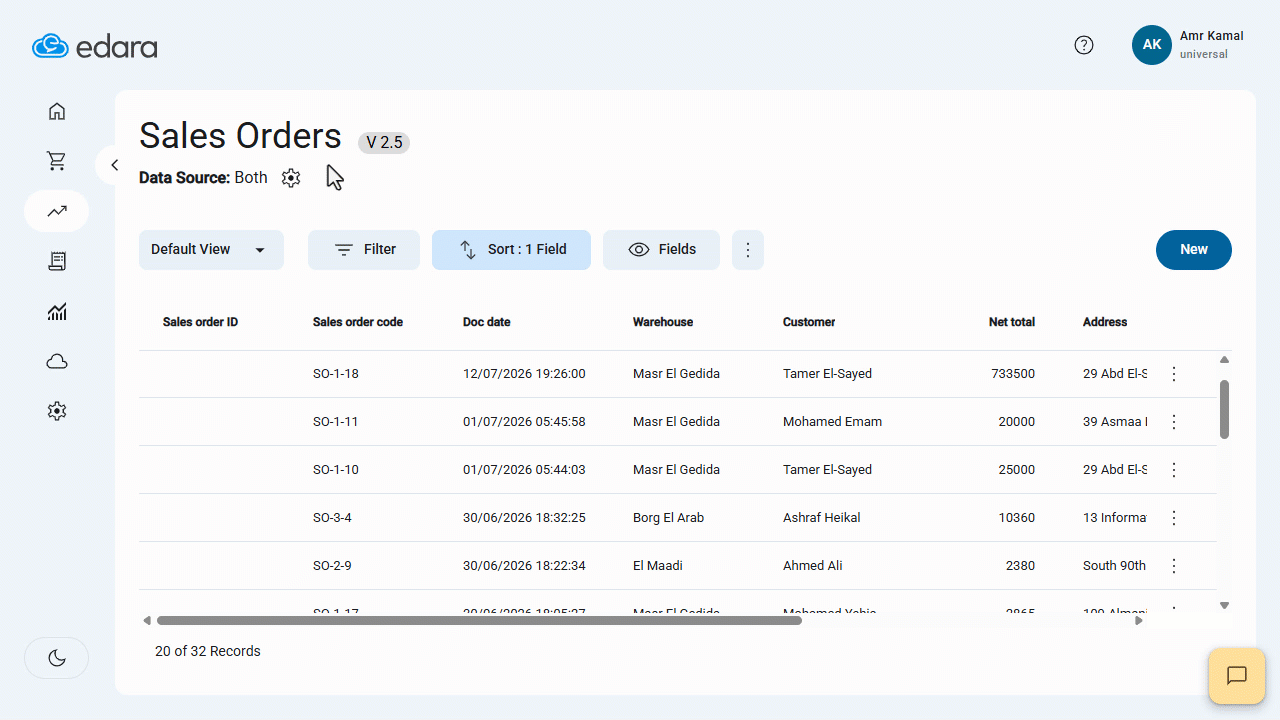The width and height of the screenshot is (1280, 720).
Task: Open the bar chart reports sidebar icon
Action: coord(57,311)
